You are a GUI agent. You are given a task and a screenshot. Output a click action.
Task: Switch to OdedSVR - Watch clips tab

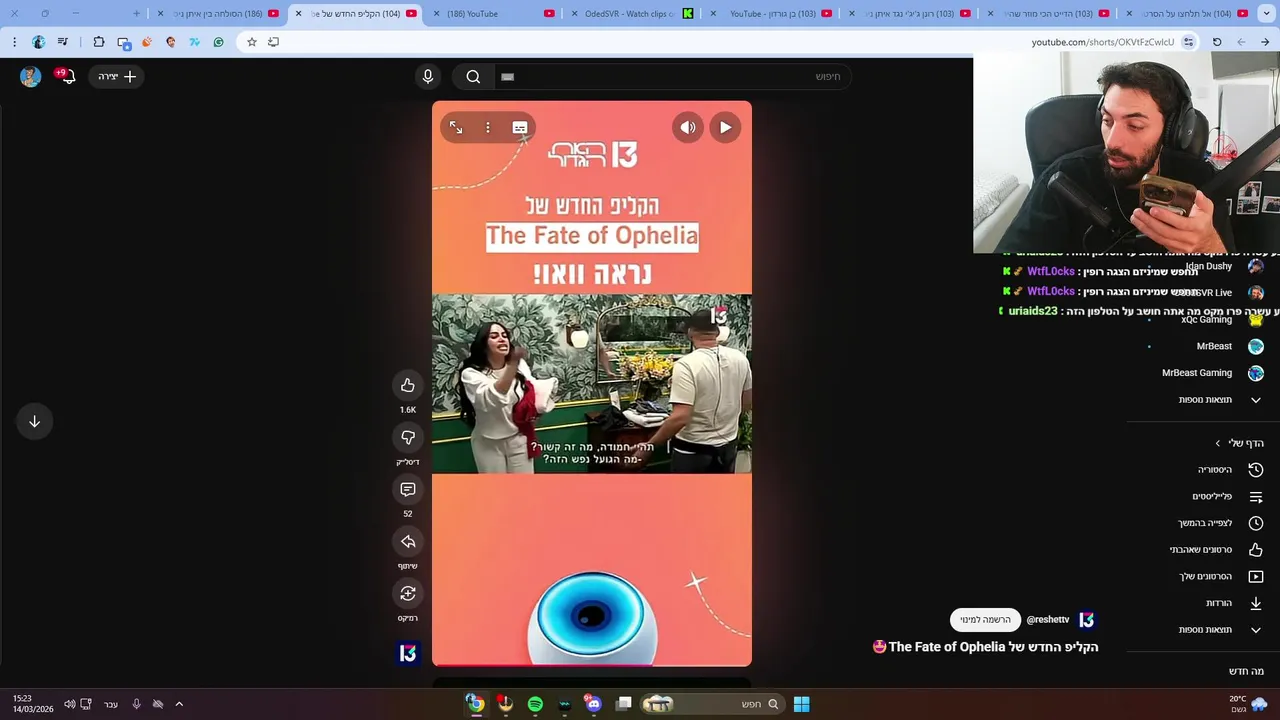(x=638, y=14)
